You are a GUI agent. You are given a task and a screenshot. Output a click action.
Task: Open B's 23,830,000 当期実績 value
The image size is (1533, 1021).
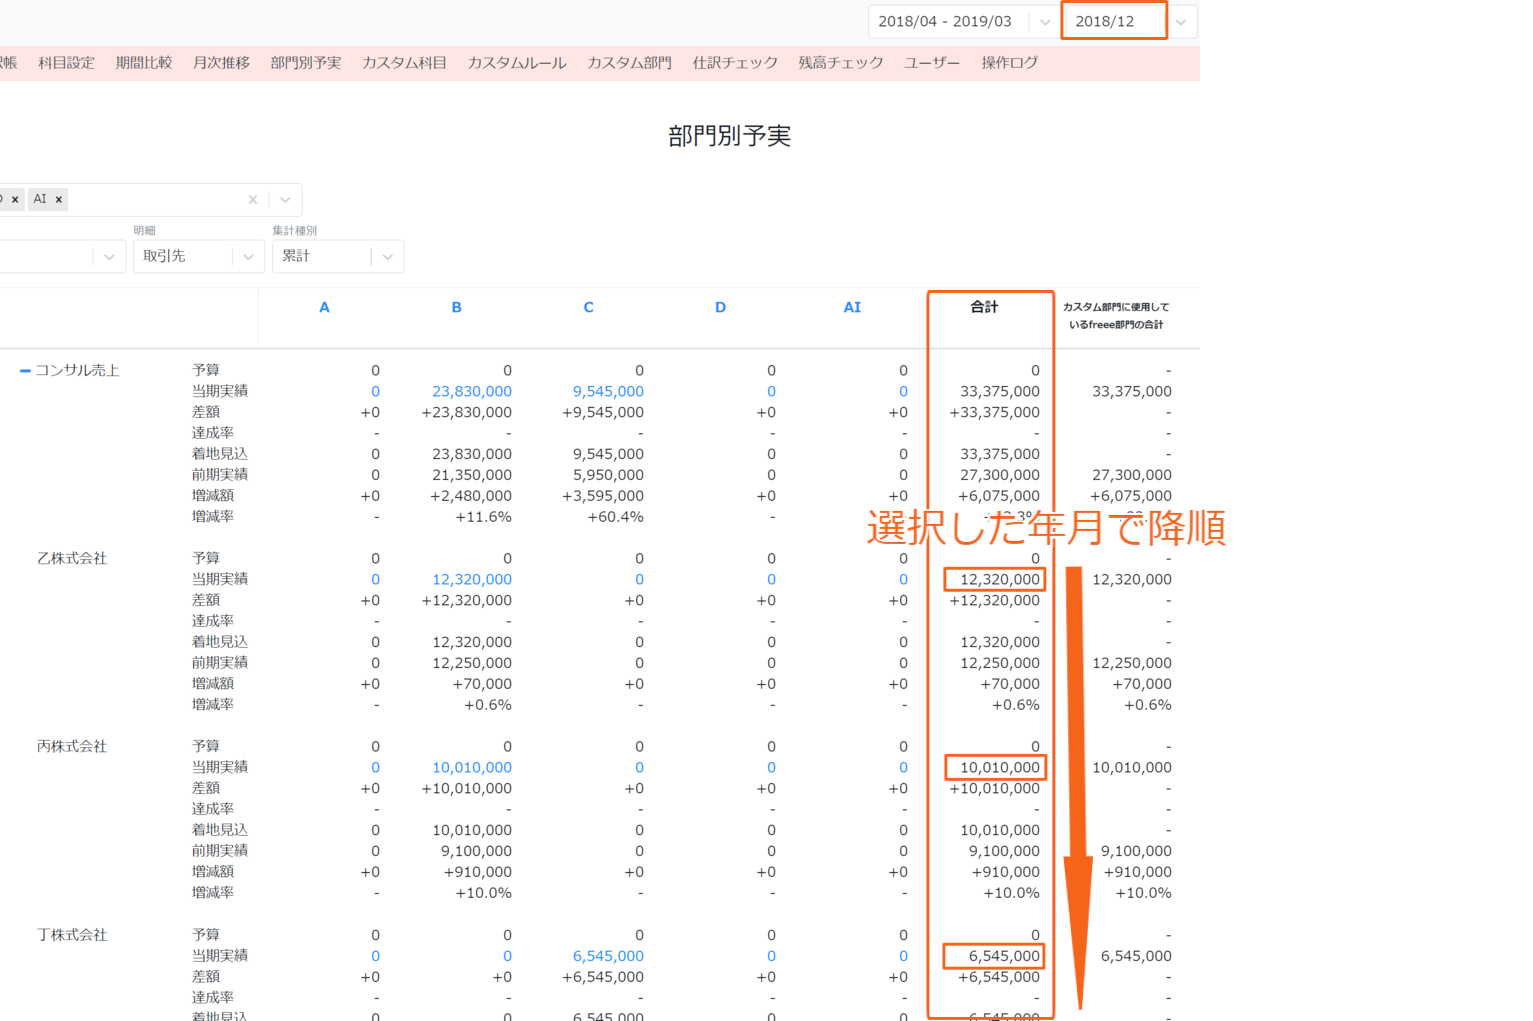(472, 391)
